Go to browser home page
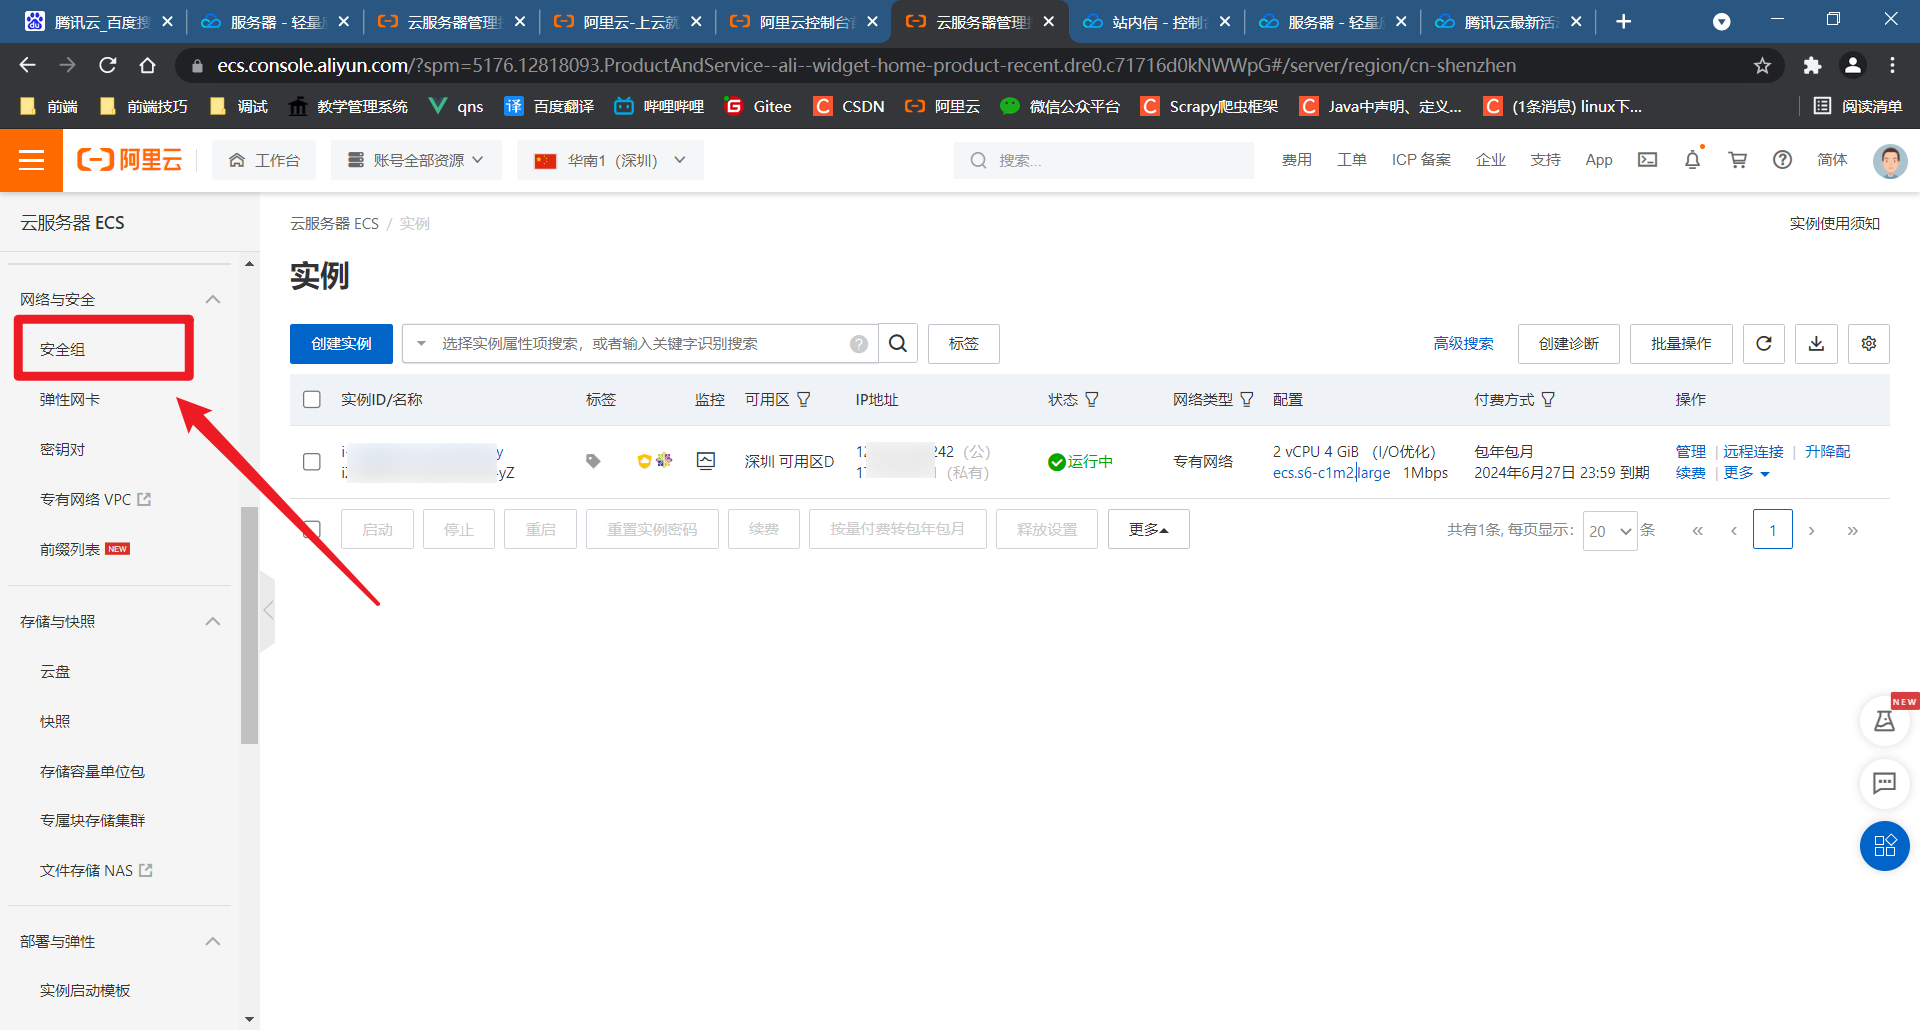 coord(148,65)
